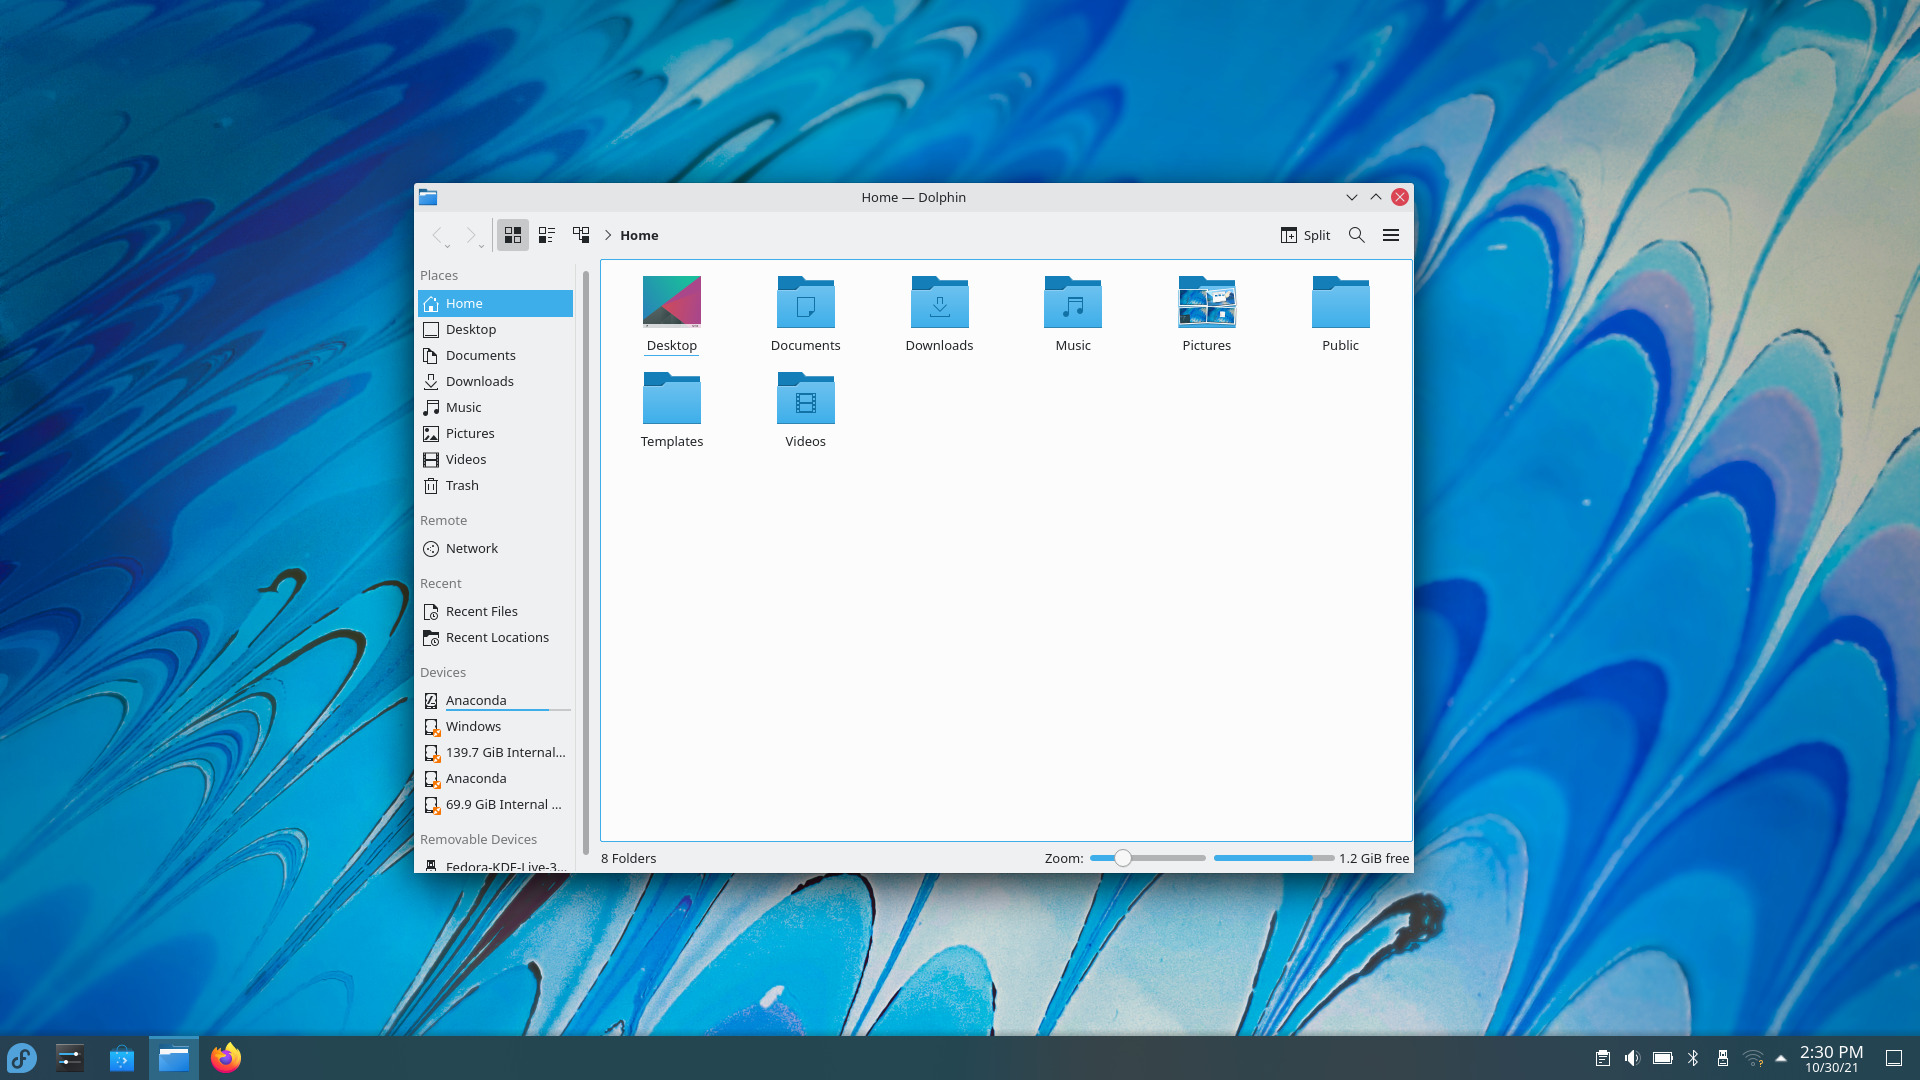The height and width of the screenshot is (1080, 1920).
Task: Click the Wi-Fi network tray icon
Action: [1752, 1057]
